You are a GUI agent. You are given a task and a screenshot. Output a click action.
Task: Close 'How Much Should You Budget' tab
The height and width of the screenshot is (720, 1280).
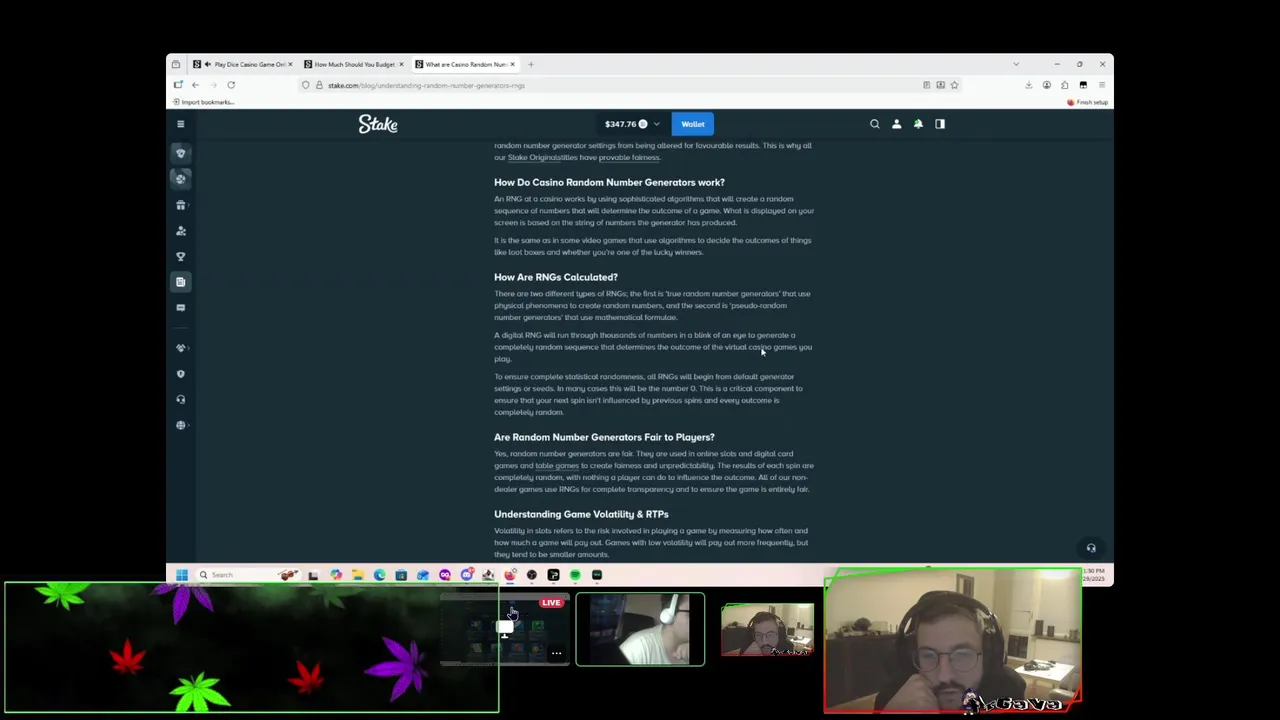coord(401,64)
